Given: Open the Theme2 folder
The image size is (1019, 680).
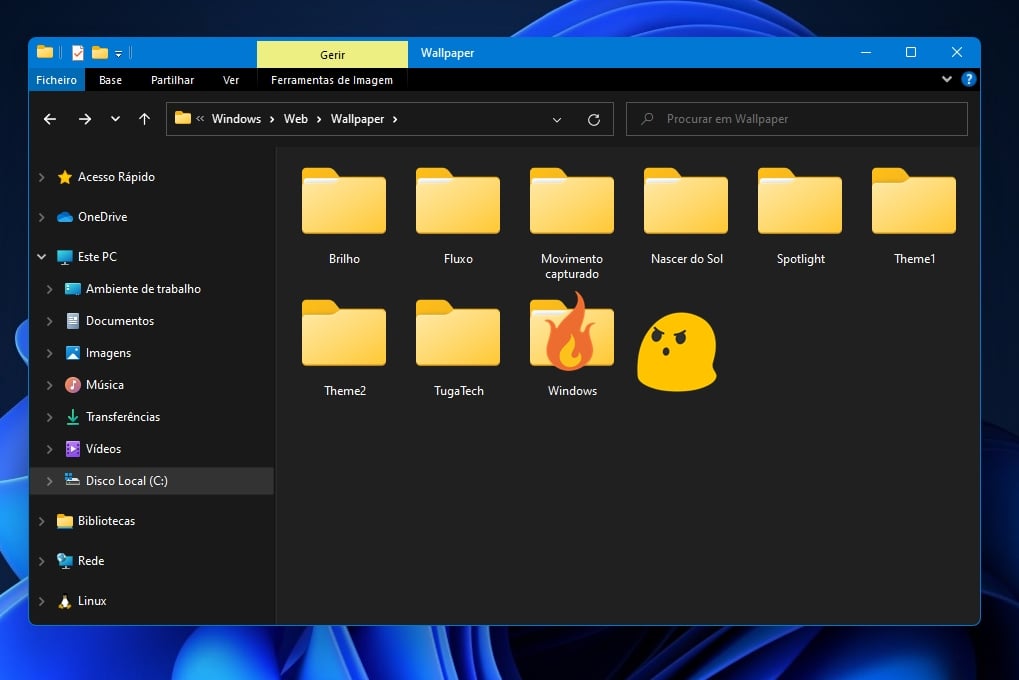Looking at the screenshot, I should tap(344, 348).
